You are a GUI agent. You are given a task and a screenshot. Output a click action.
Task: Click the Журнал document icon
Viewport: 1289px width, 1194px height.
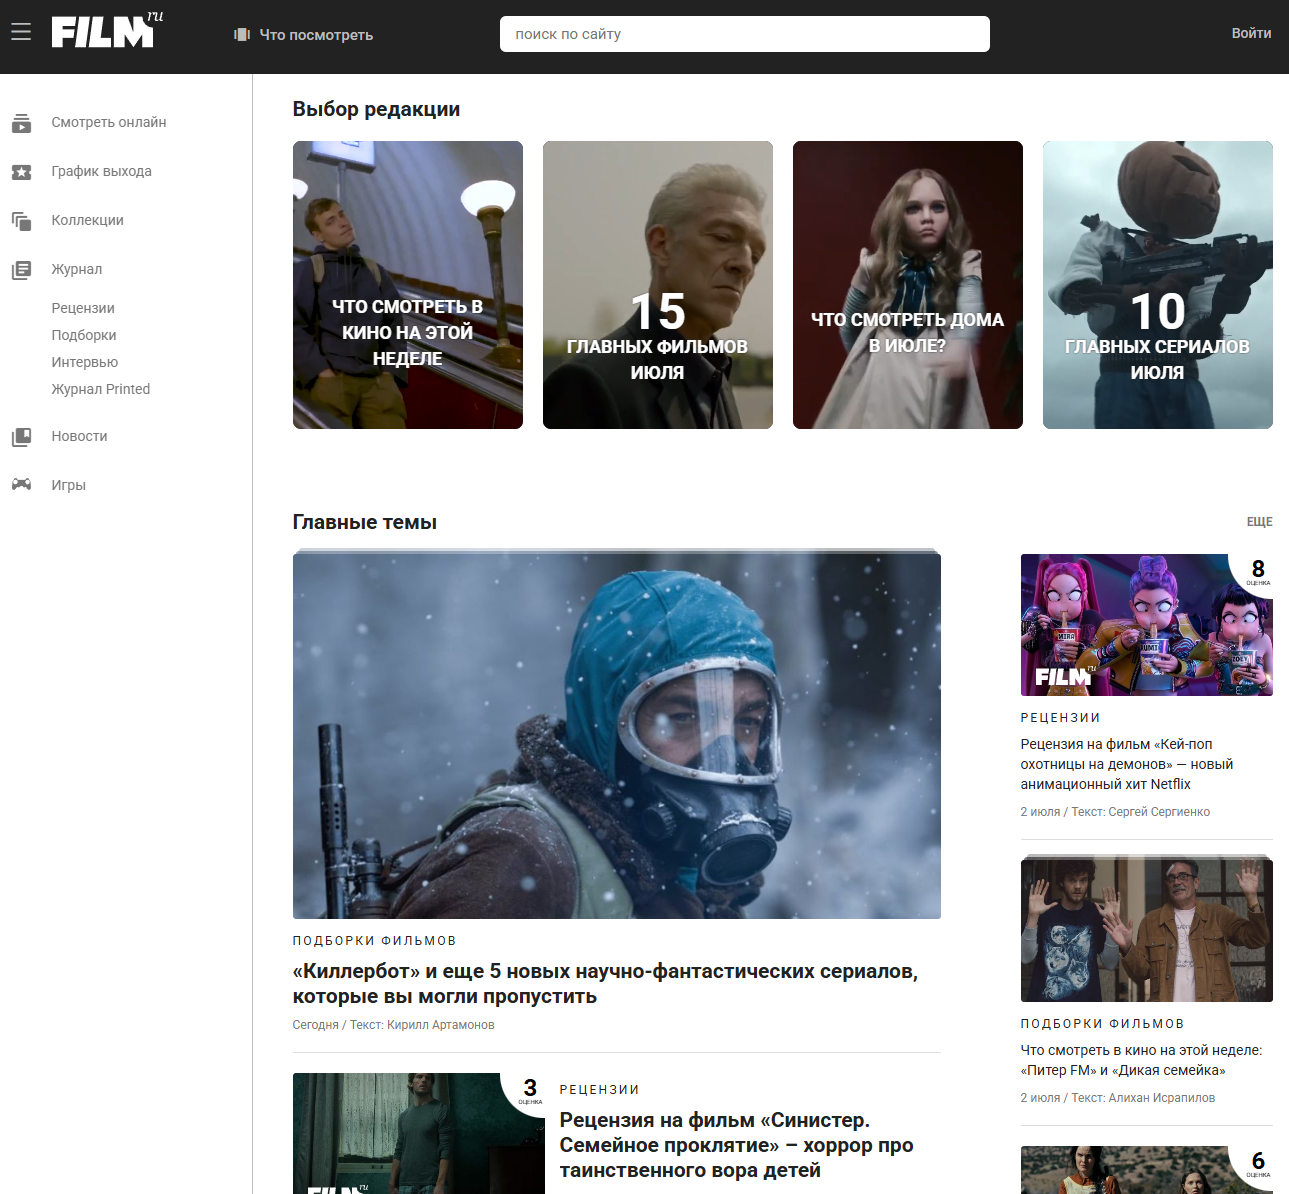21,270
